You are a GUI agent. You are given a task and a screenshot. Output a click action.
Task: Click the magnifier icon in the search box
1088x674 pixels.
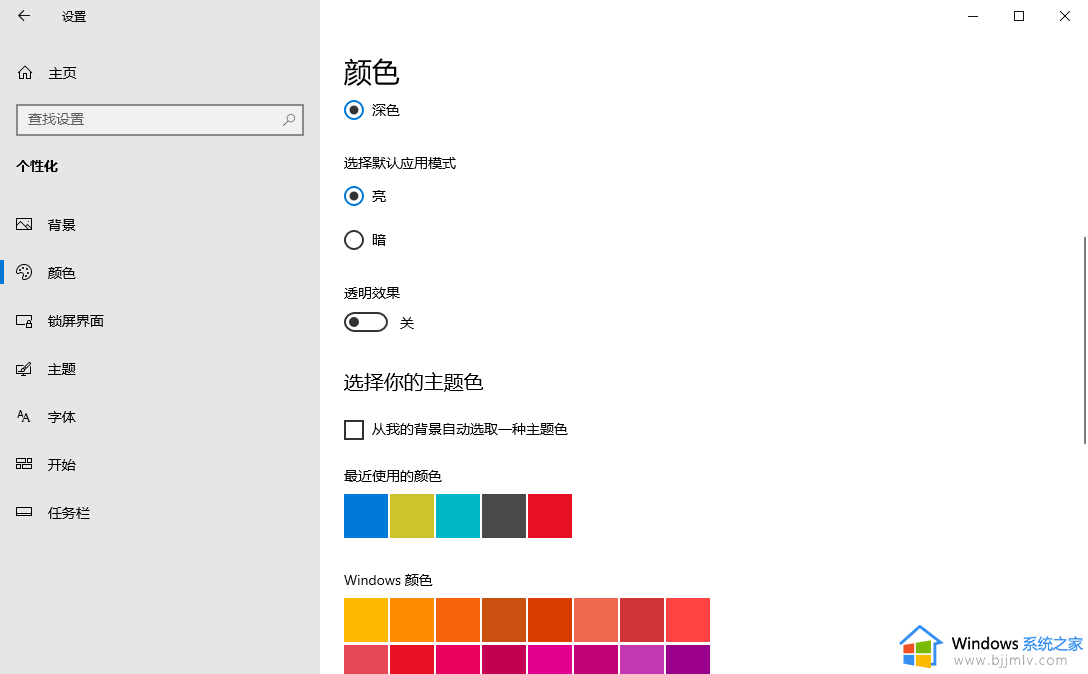[289, 119]
